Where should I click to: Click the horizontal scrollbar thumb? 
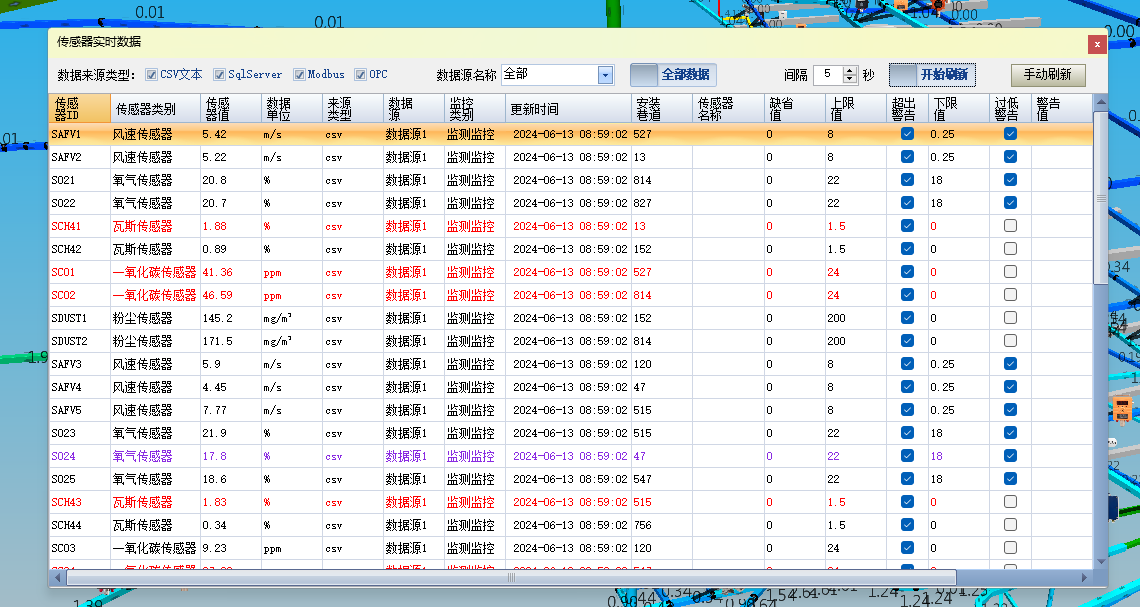511,578
